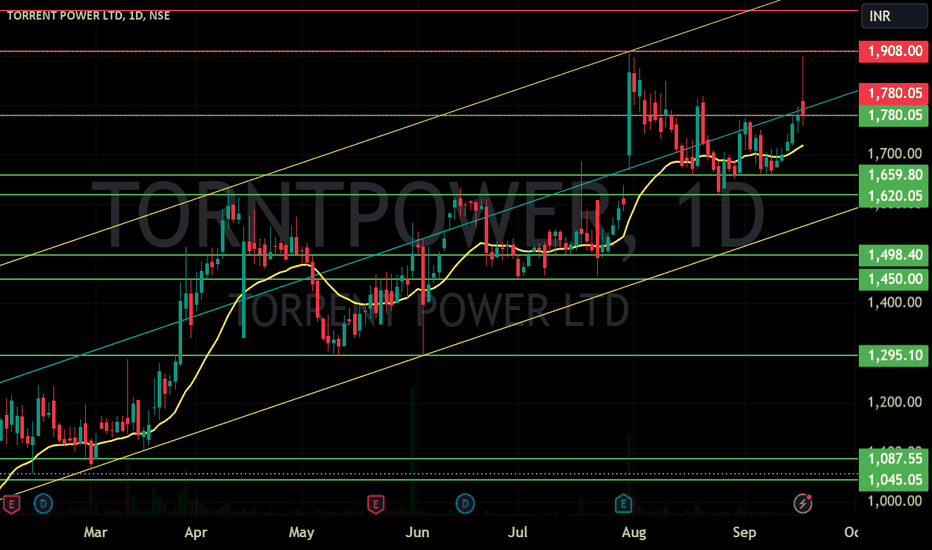This screenshot has width=932, height=550.
Task: Click the red earnings marker before Jun
Action: [x=375, y=504]
